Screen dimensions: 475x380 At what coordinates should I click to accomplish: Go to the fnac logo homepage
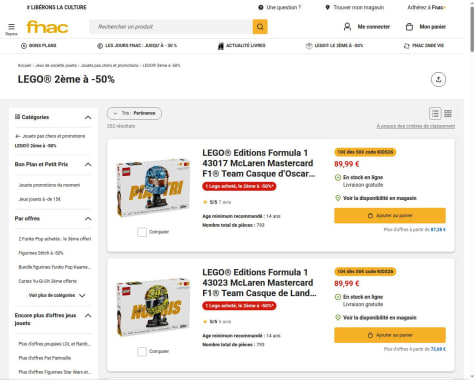[47, 27]
